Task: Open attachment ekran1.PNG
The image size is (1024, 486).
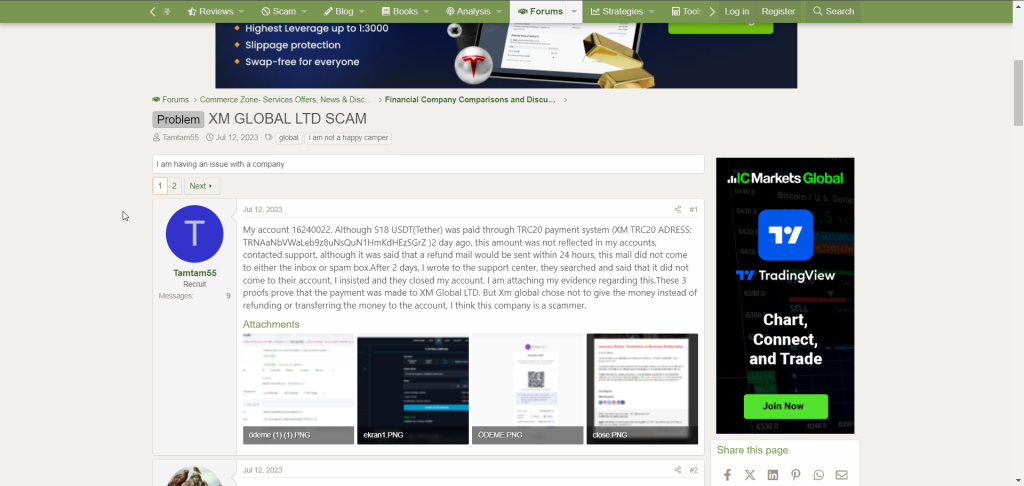Action: coord(413,389)
